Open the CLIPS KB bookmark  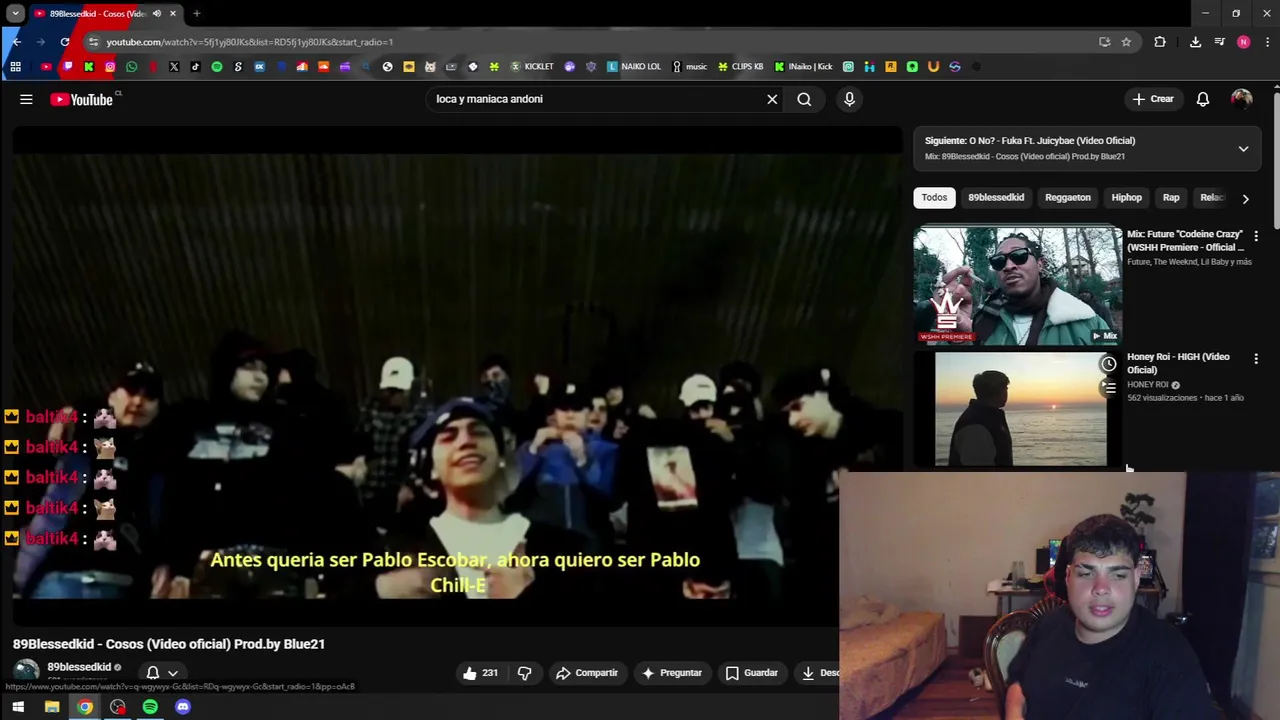coord(740,67)
